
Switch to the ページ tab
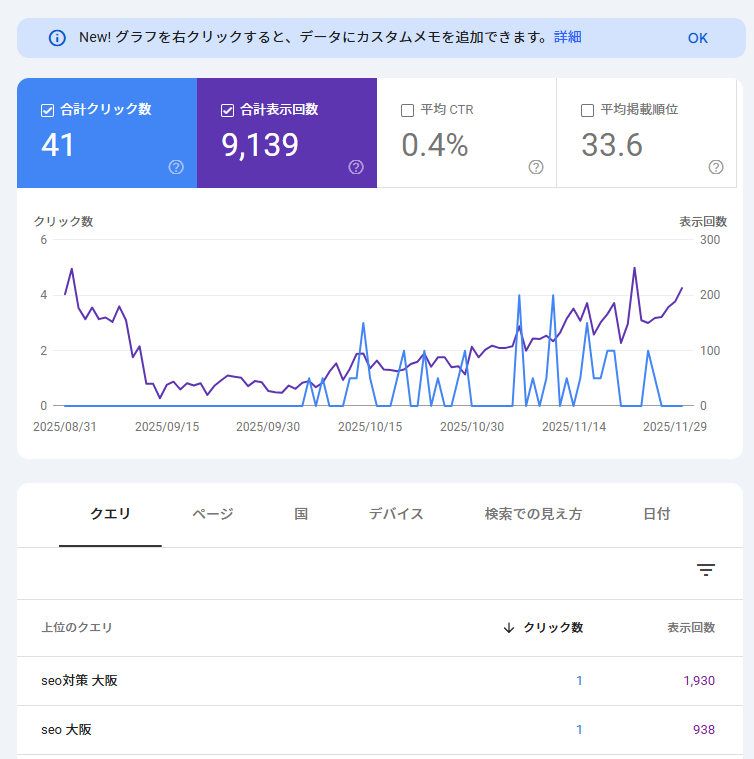tap(213, 514)
